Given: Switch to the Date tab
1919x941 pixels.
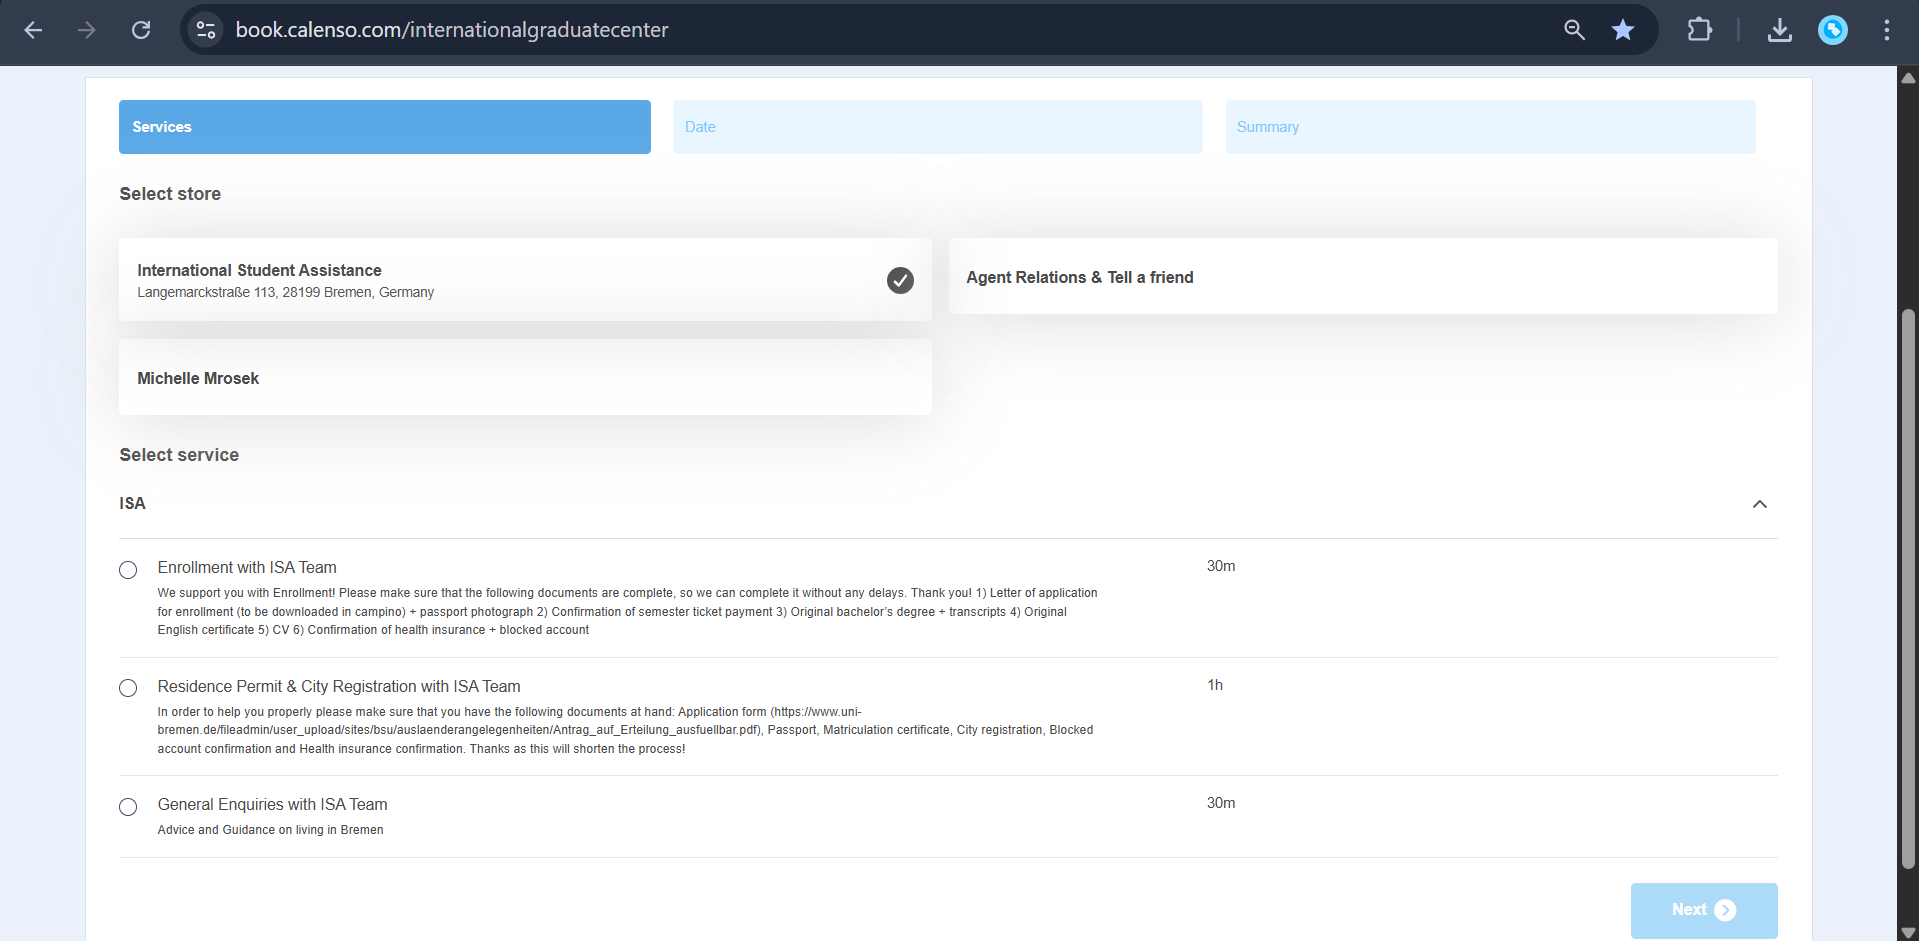Looking at the screenshot, I should (937, 126).
